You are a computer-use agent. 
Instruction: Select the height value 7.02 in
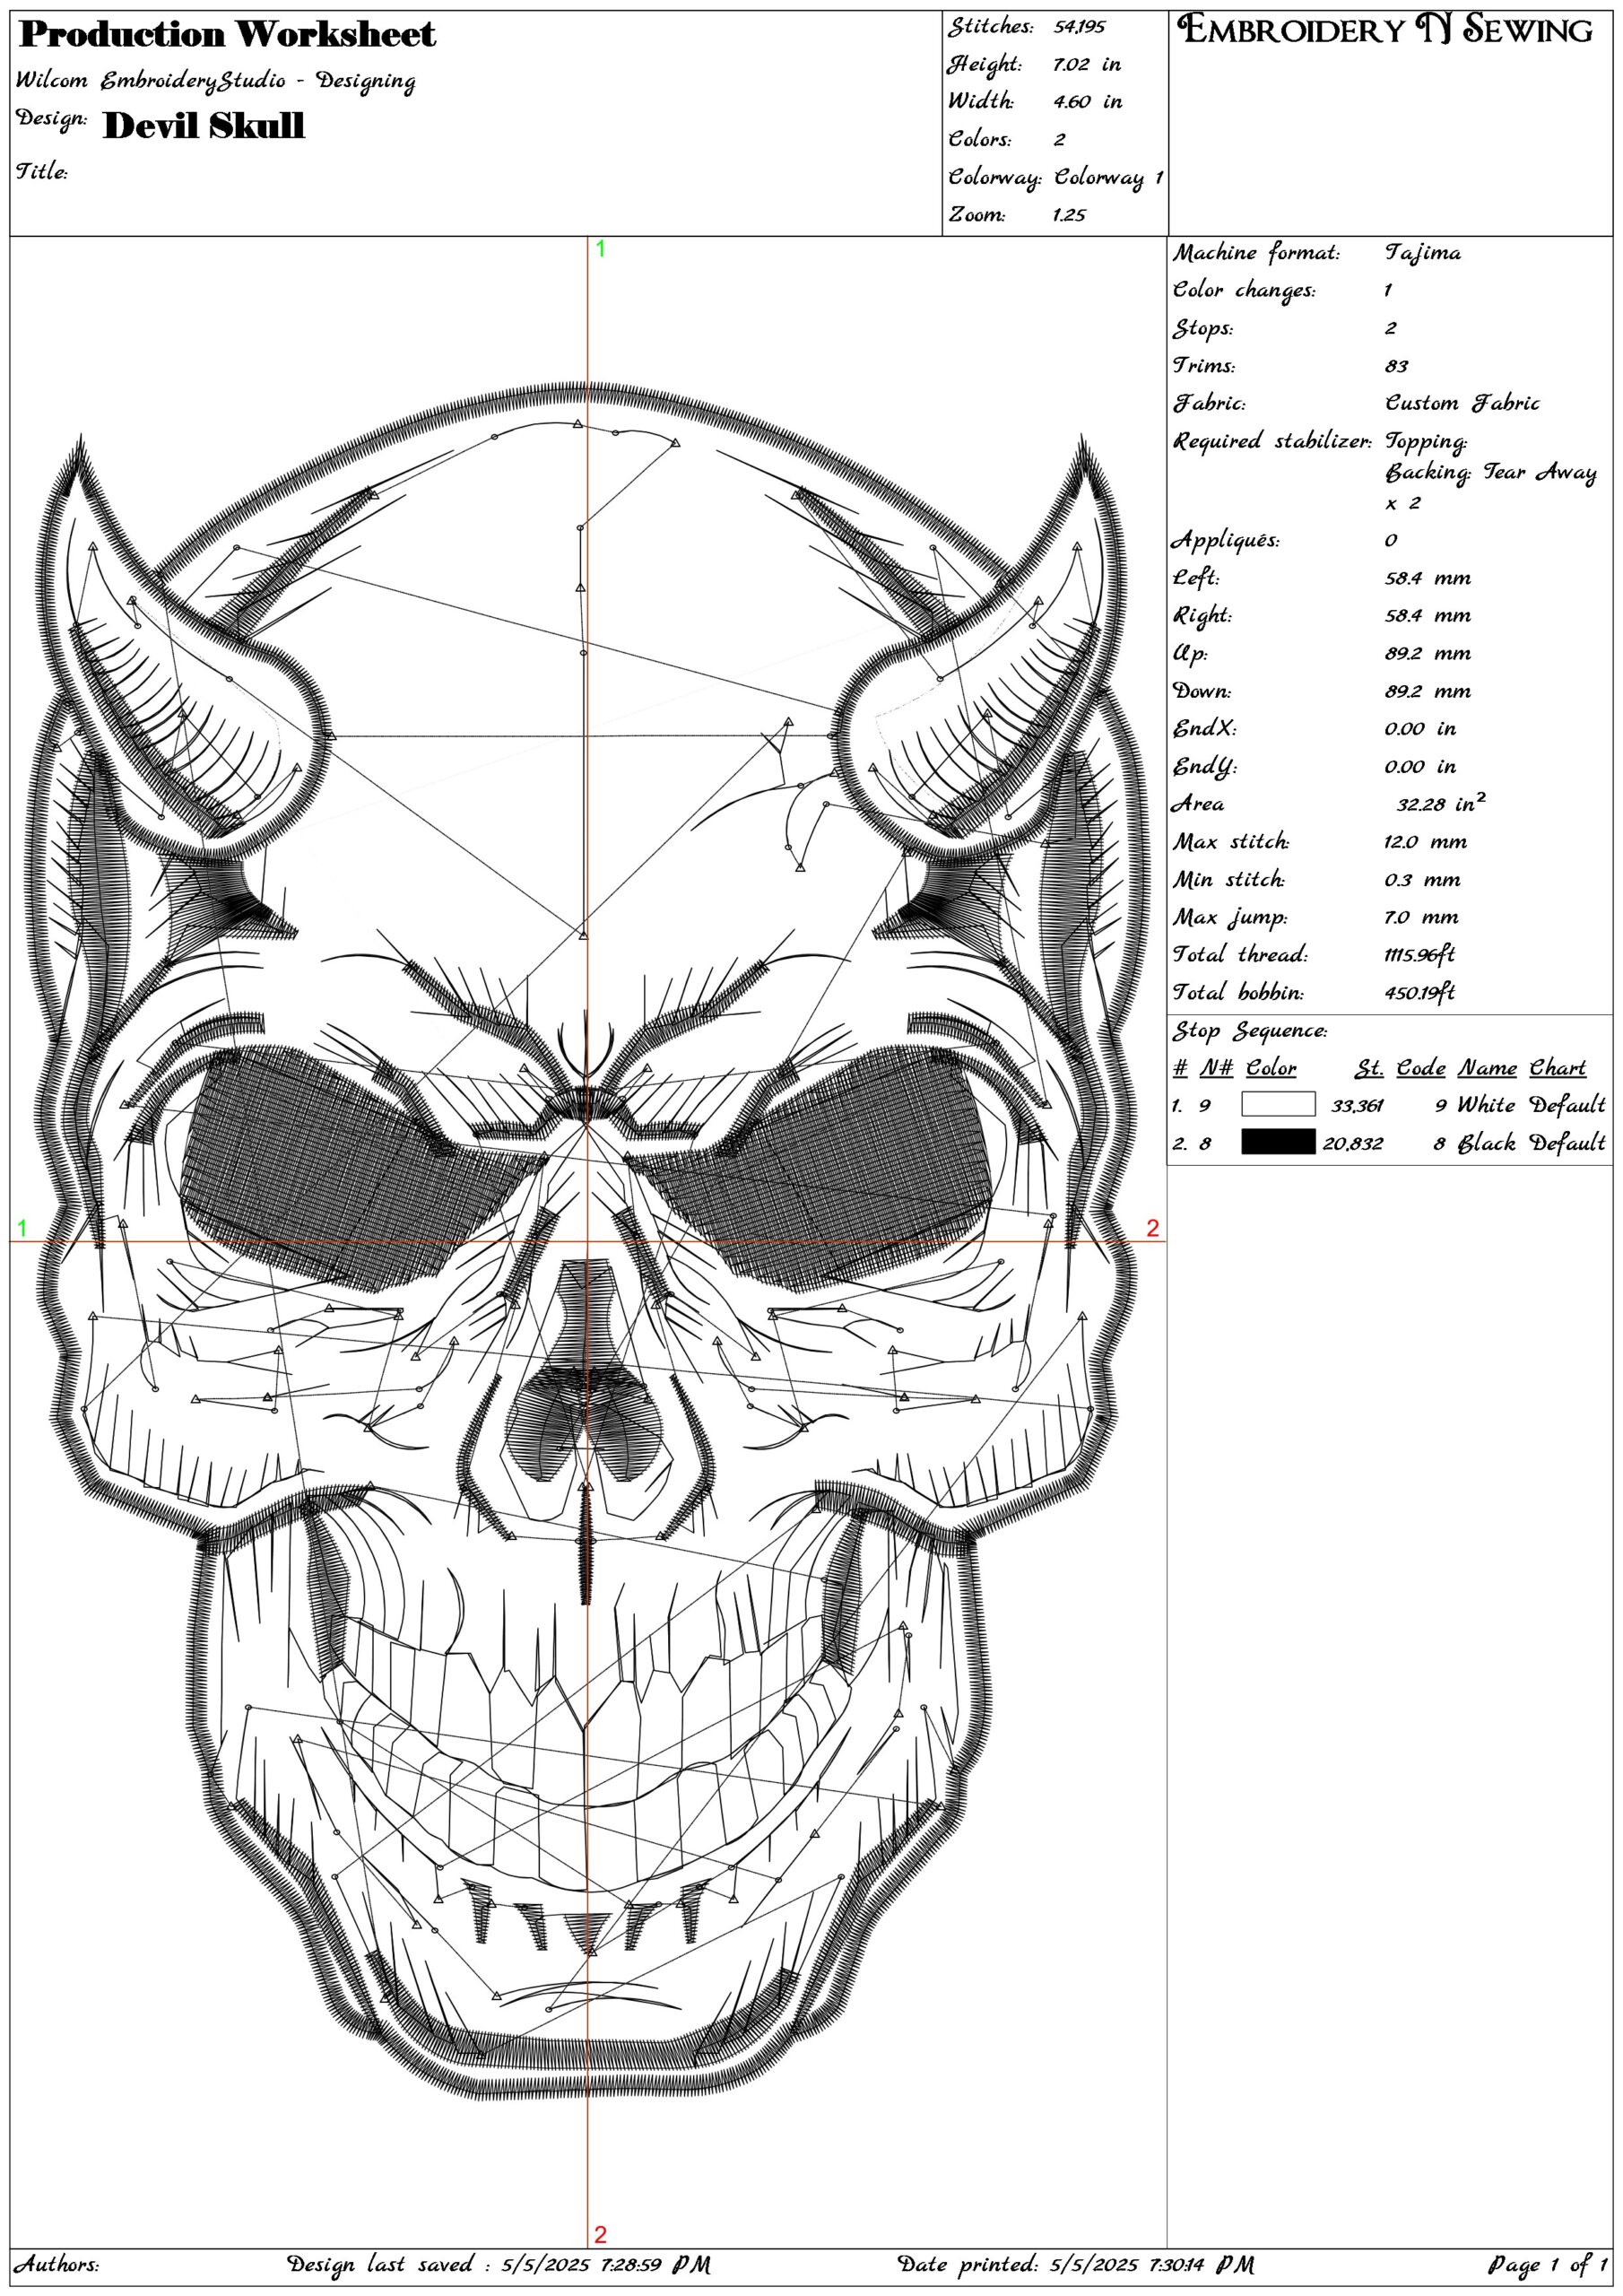point(1086,65)
